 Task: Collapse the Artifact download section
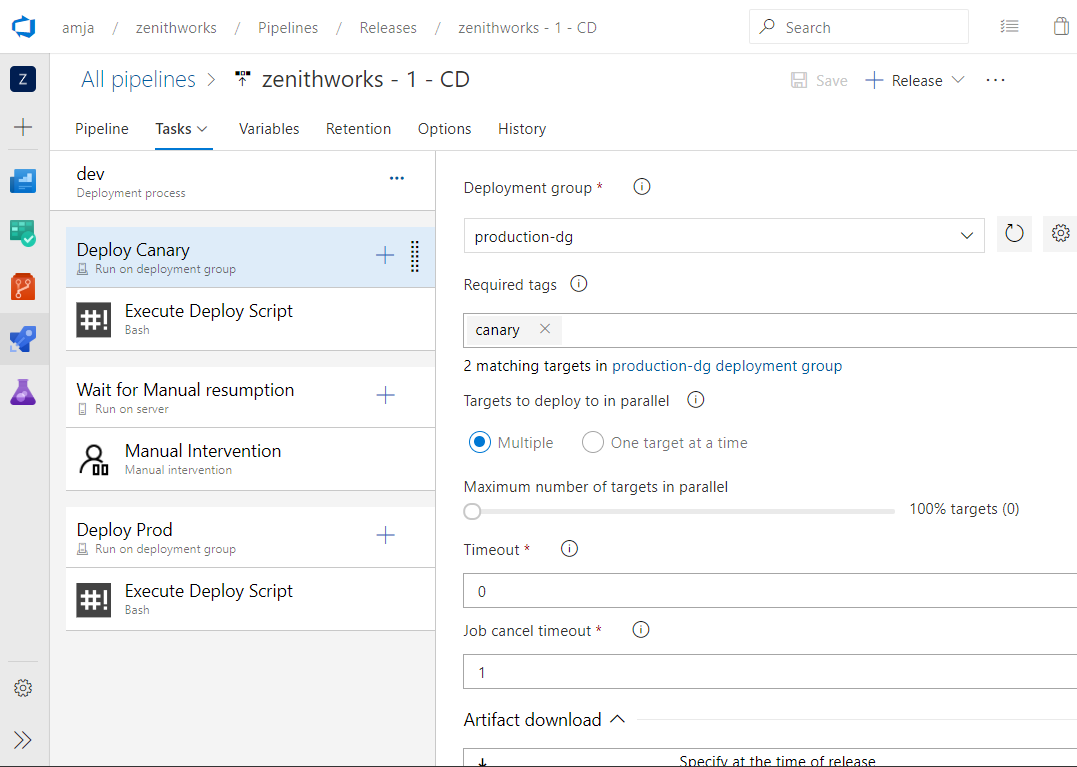click(617, 718)
